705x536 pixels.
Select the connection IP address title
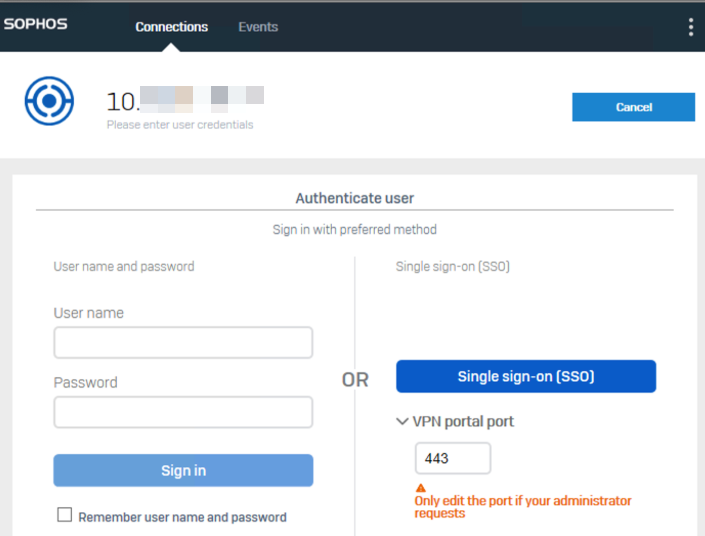click(185, 100)
